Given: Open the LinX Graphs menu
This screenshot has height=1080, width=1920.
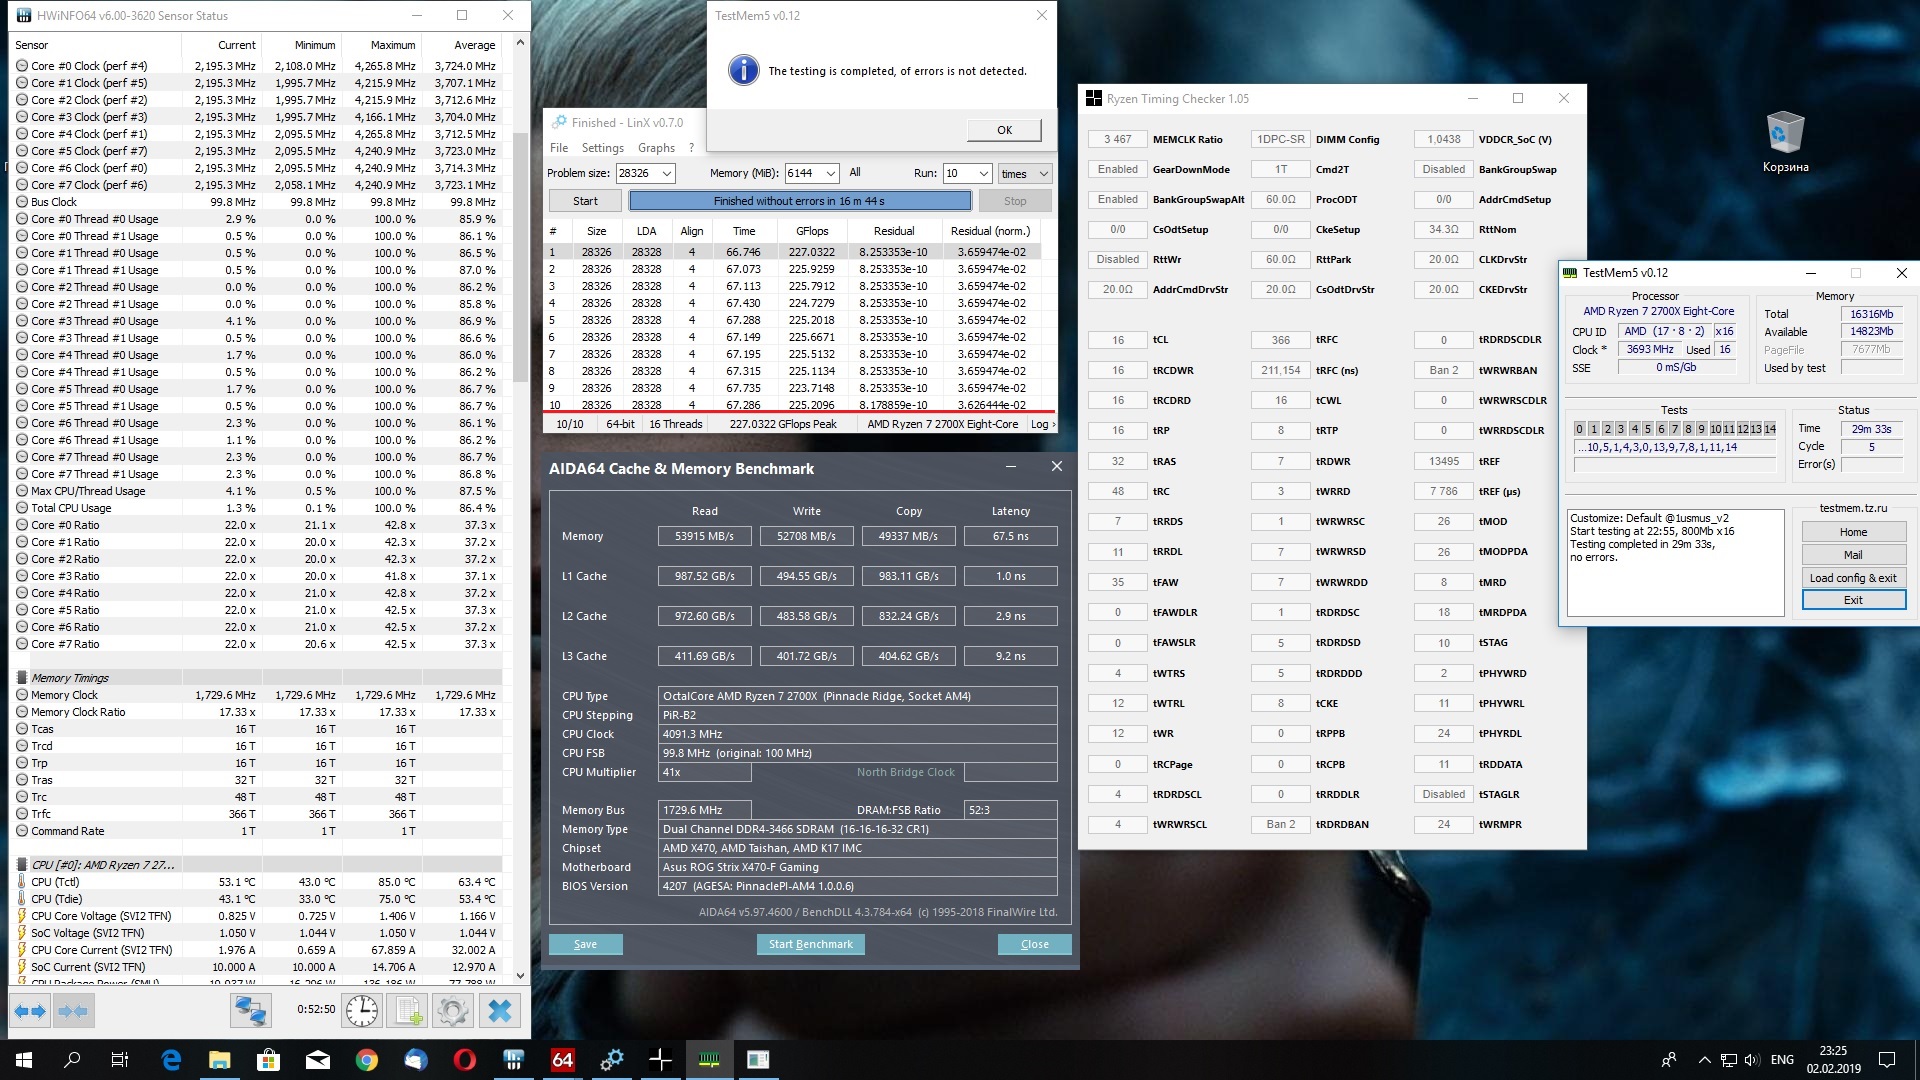Looking at the screenshot, I should pos(656,148).
